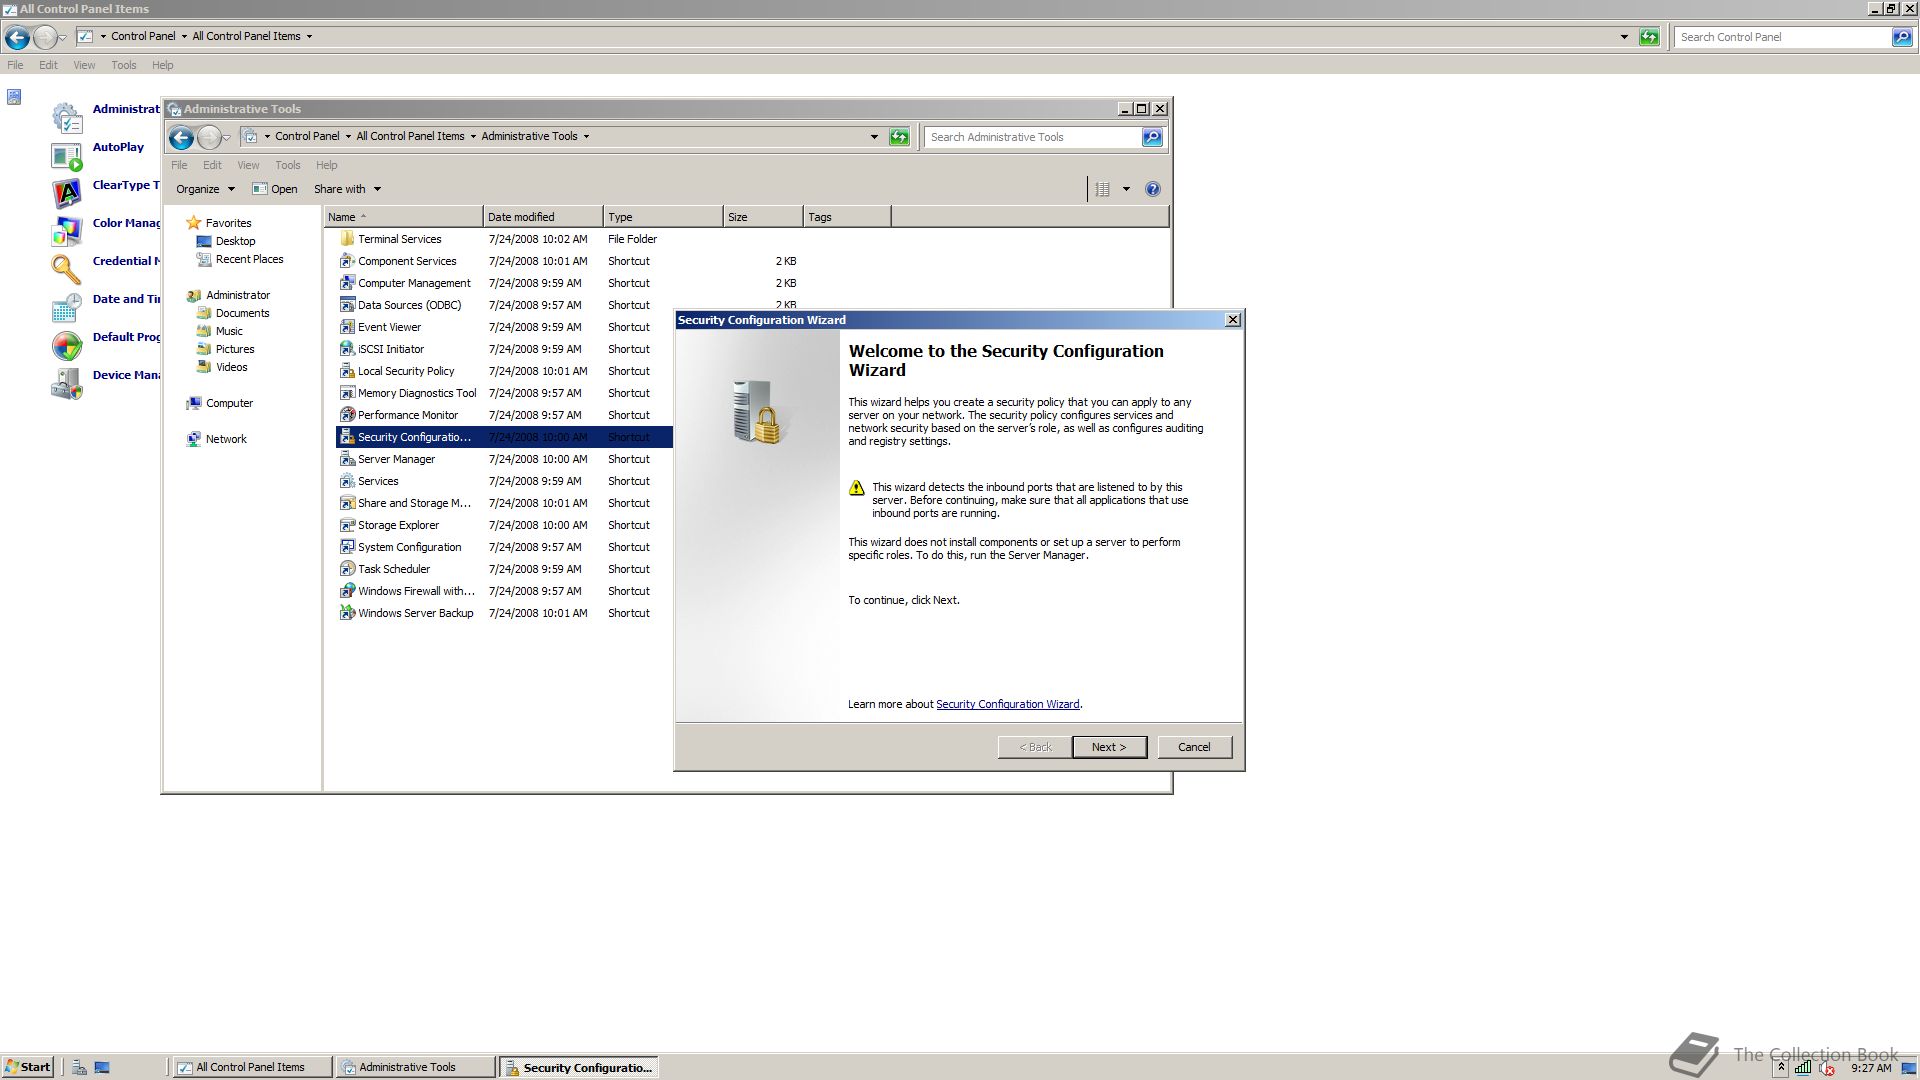This screenshot has height=1080, width=1920.
Task: Click the ClearType Text Tuner icon
Action: (67, 194)
